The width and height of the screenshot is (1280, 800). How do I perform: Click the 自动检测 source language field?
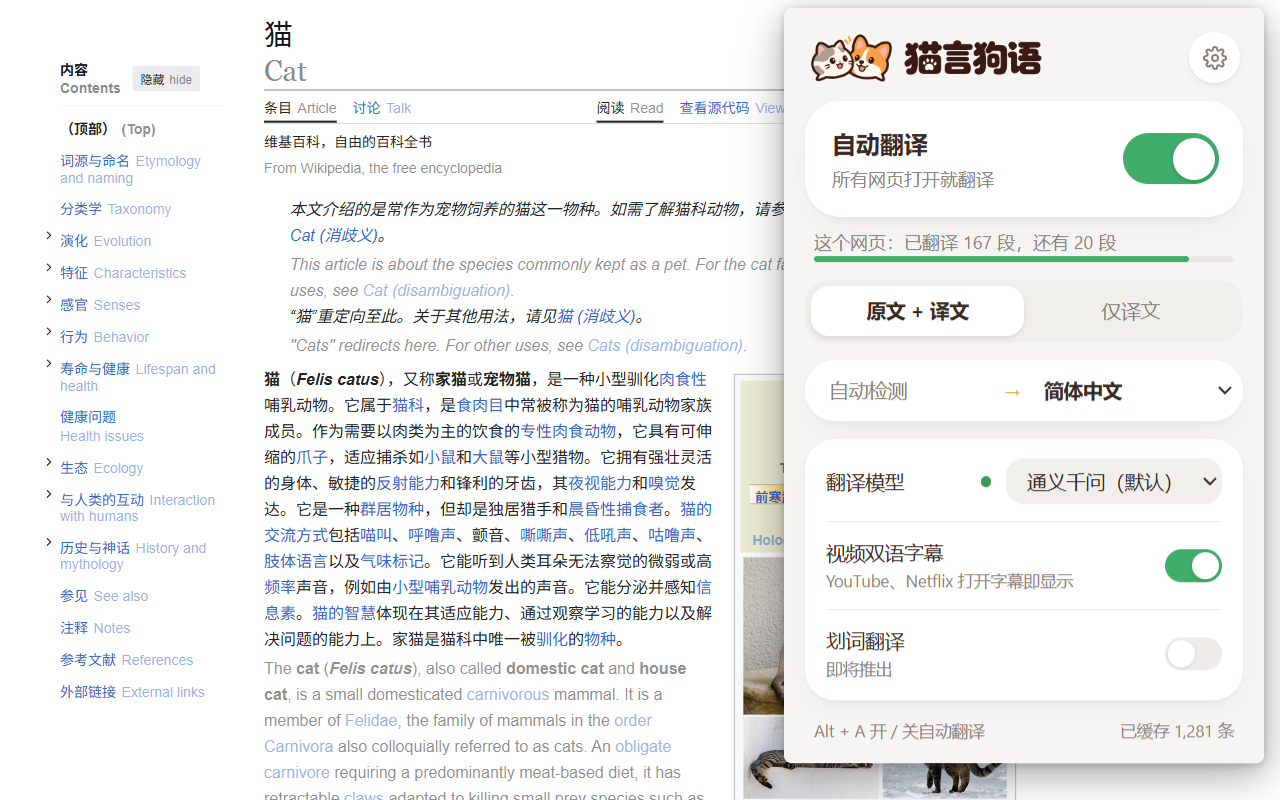(868, 391)
